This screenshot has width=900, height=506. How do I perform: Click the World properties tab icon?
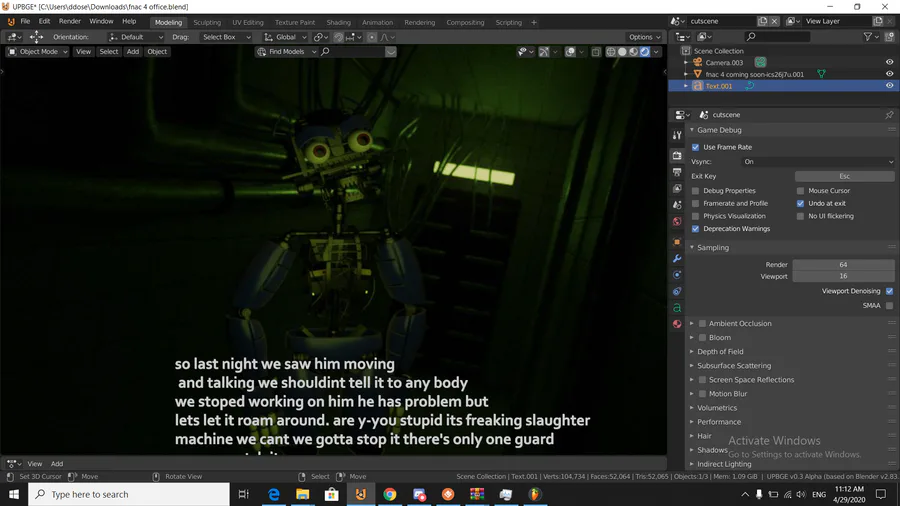(x=677, y=221)
